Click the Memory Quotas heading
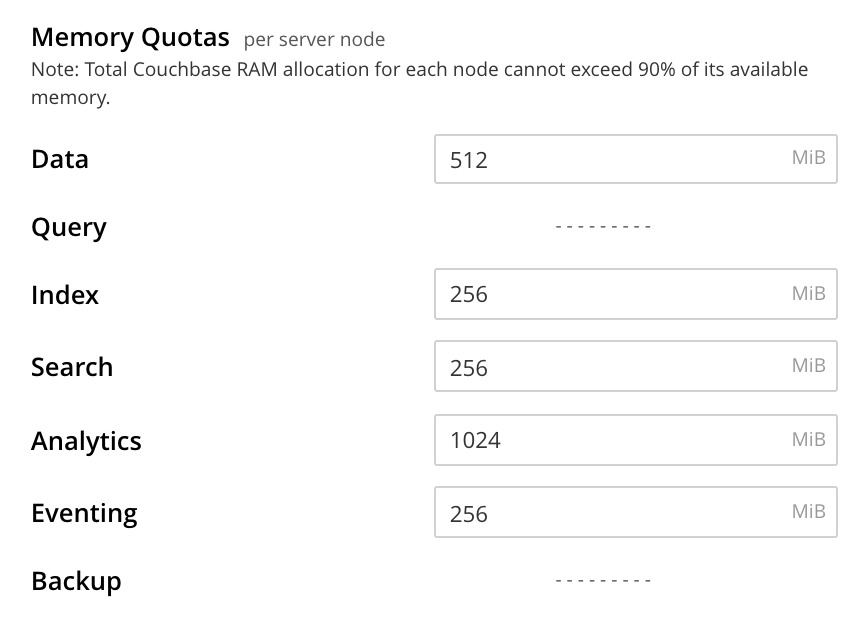 pyautogui.click(x=130, y=38)
